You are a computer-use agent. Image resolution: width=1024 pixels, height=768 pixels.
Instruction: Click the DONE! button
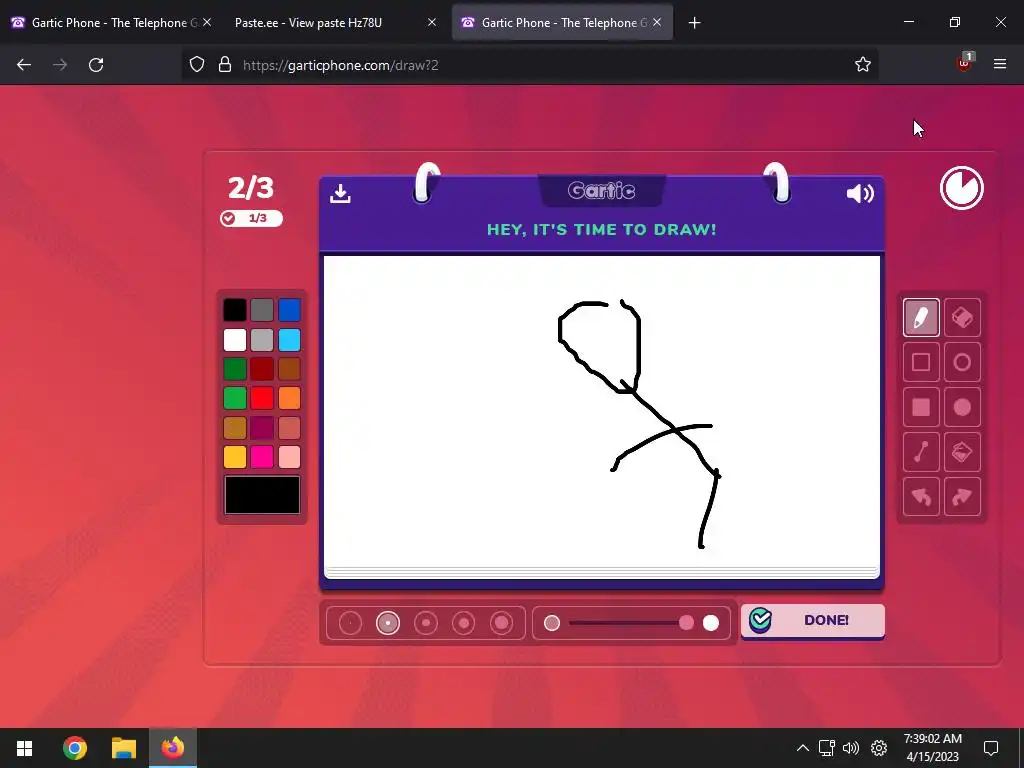812,620
